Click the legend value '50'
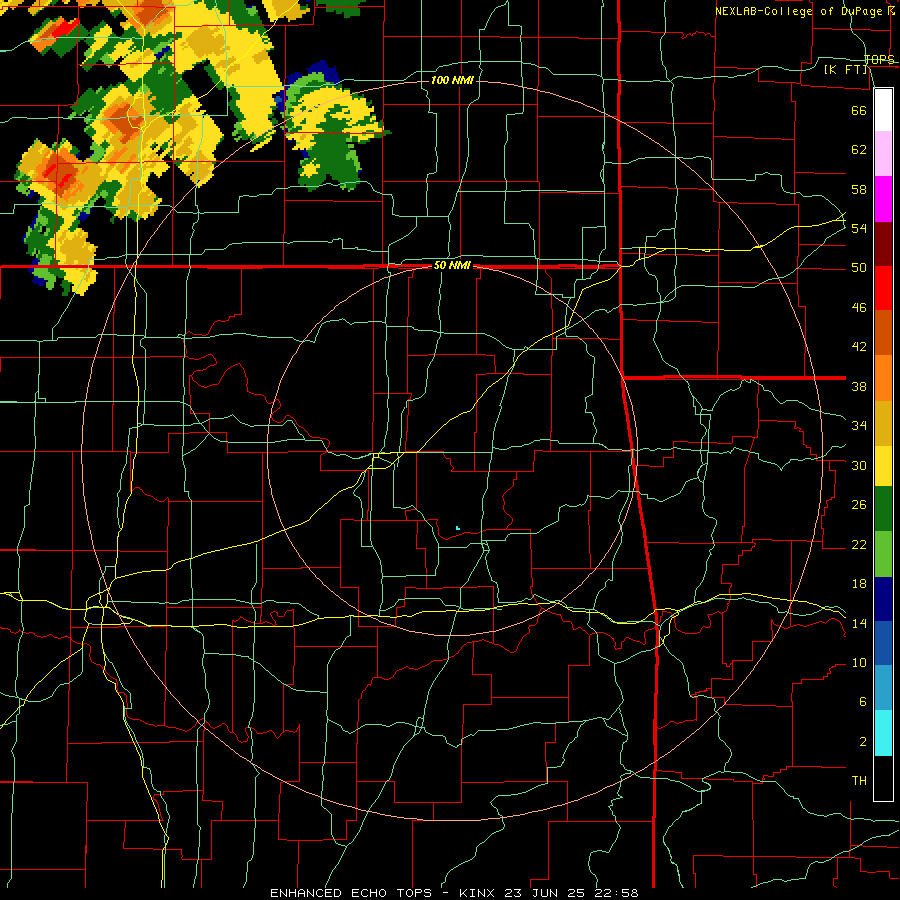 point(859,267)
